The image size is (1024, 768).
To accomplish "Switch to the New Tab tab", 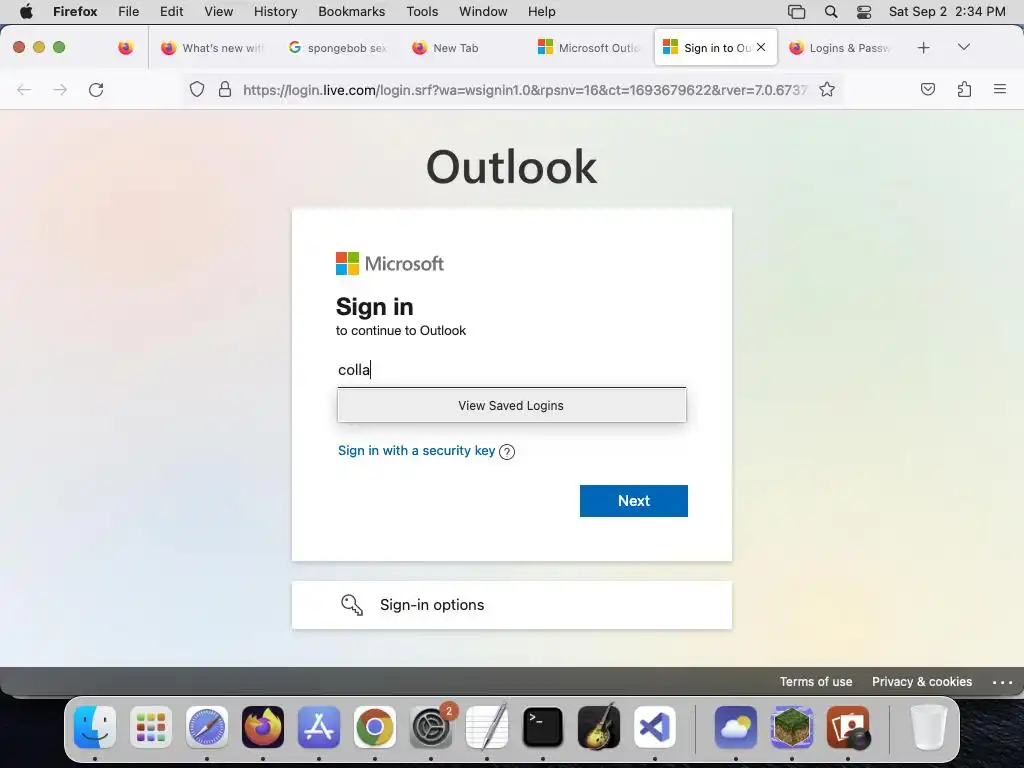I will coord(464,48).
